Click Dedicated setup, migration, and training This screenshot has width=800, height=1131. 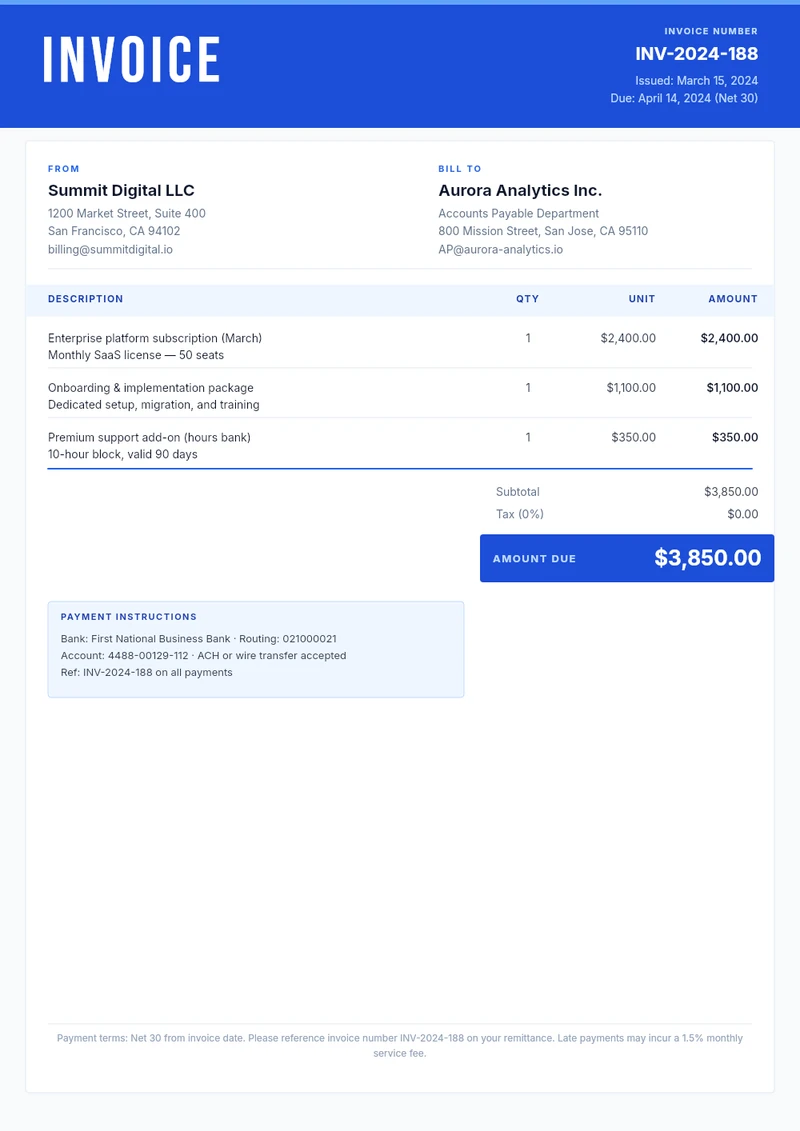click(x=154, y=405)
